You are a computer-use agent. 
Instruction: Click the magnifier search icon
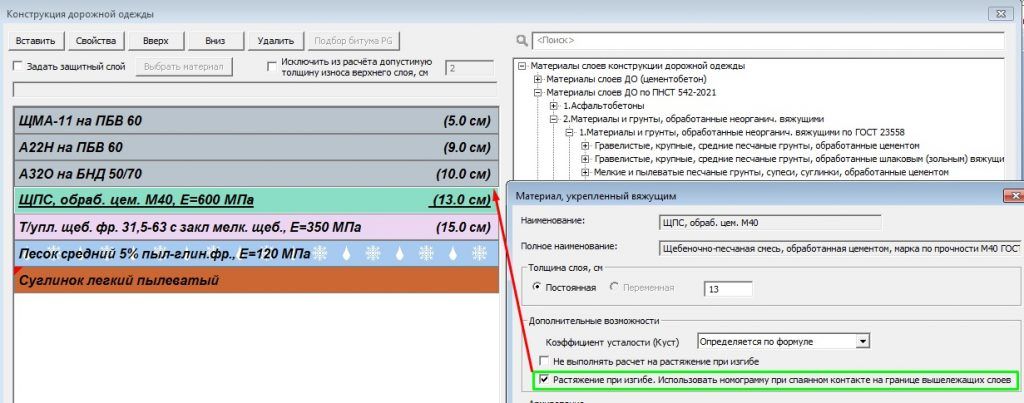click(521, 40)
